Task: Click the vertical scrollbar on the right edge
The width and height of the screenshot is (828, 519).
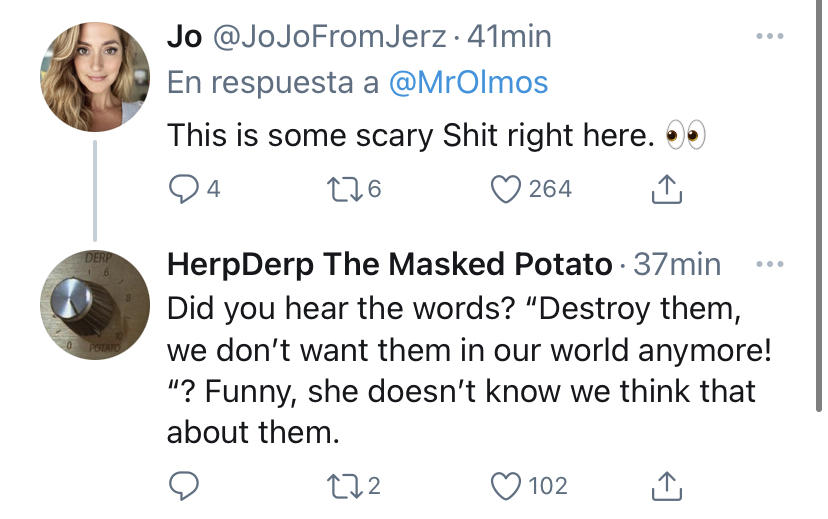Action: coord(819,206)
